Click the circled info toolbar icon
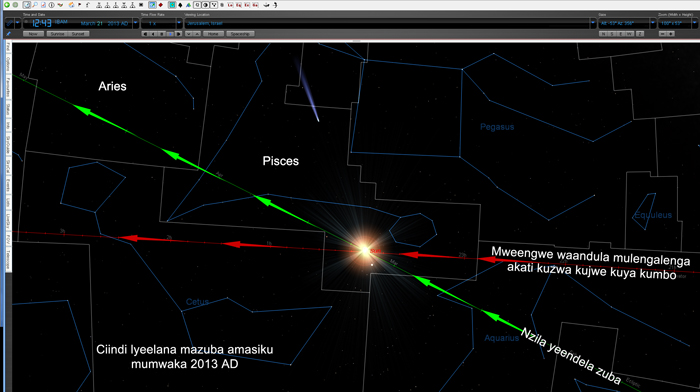 tap(52, 4)
